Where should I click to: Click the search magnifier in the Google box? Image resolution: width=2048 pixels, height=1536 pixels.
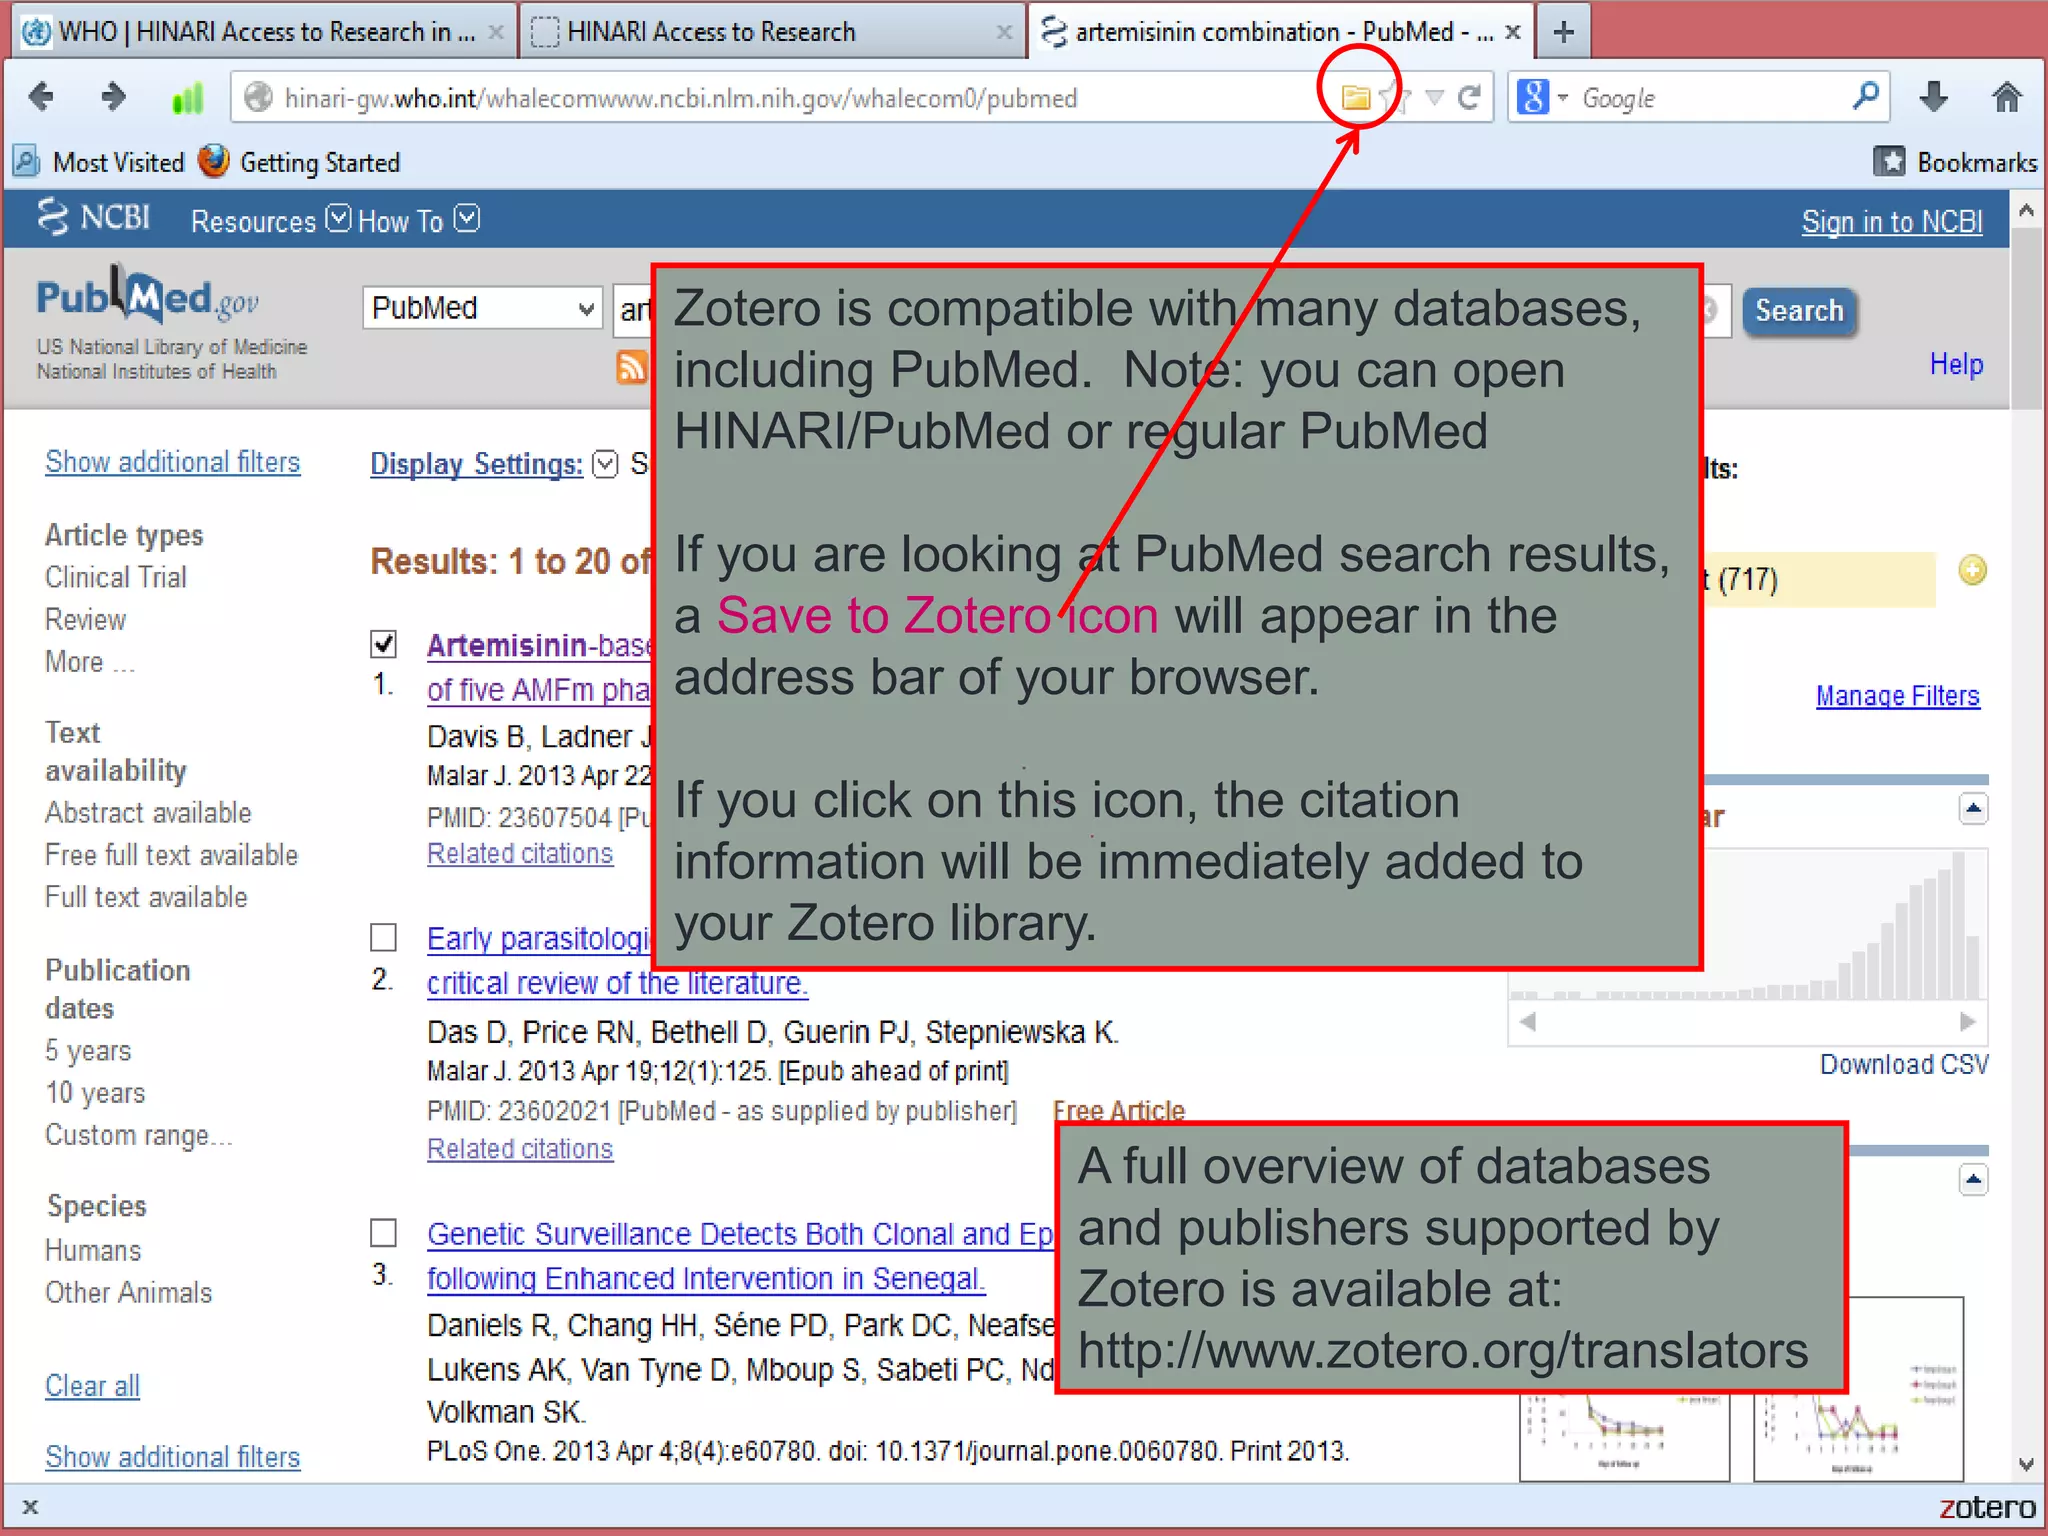coord(1864,96)
